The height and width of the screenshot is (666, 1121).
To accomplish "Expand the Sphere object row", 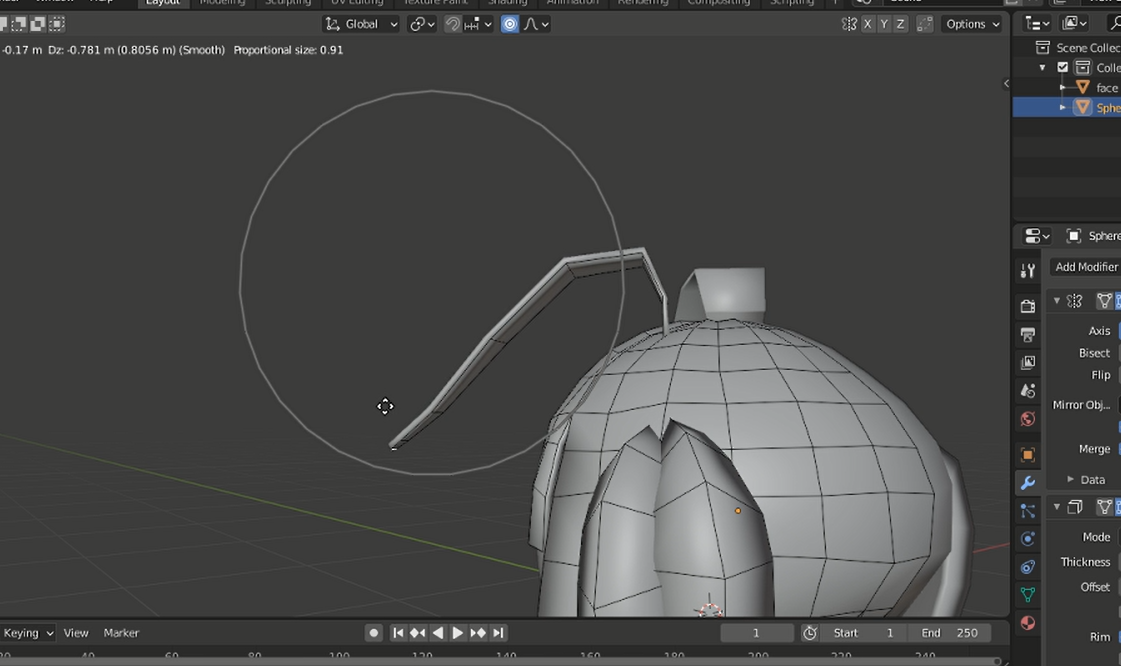I will tap(1062, 108).
